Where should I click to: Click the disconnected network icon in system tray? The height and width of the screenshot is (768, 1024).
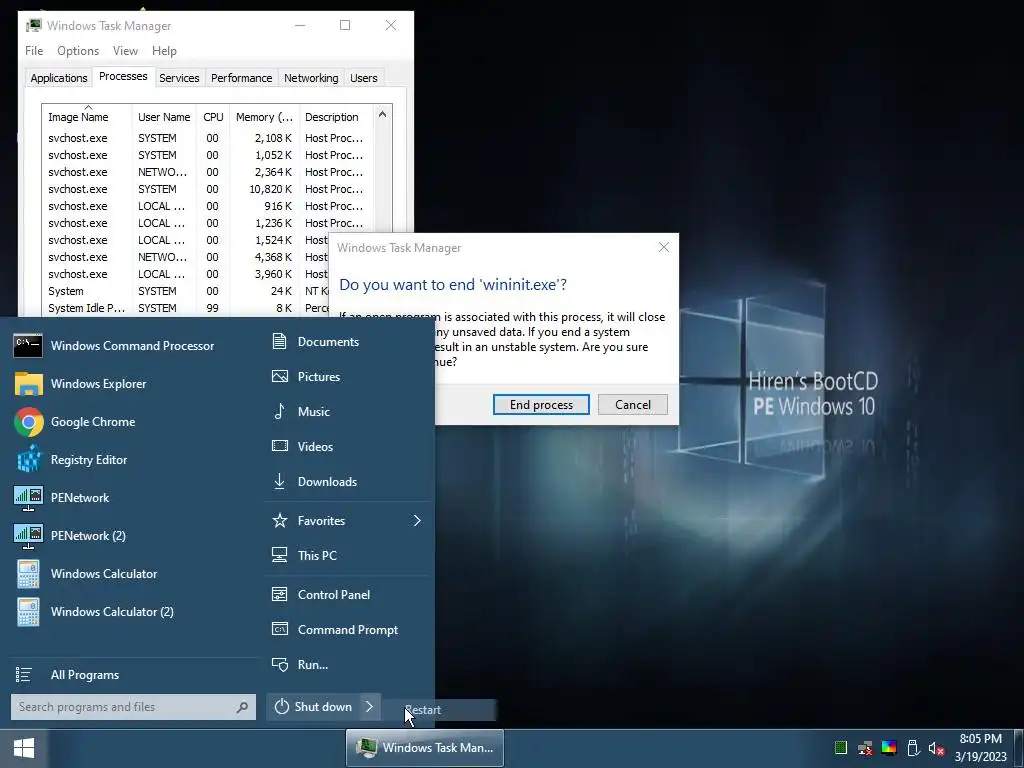point(865,748)
